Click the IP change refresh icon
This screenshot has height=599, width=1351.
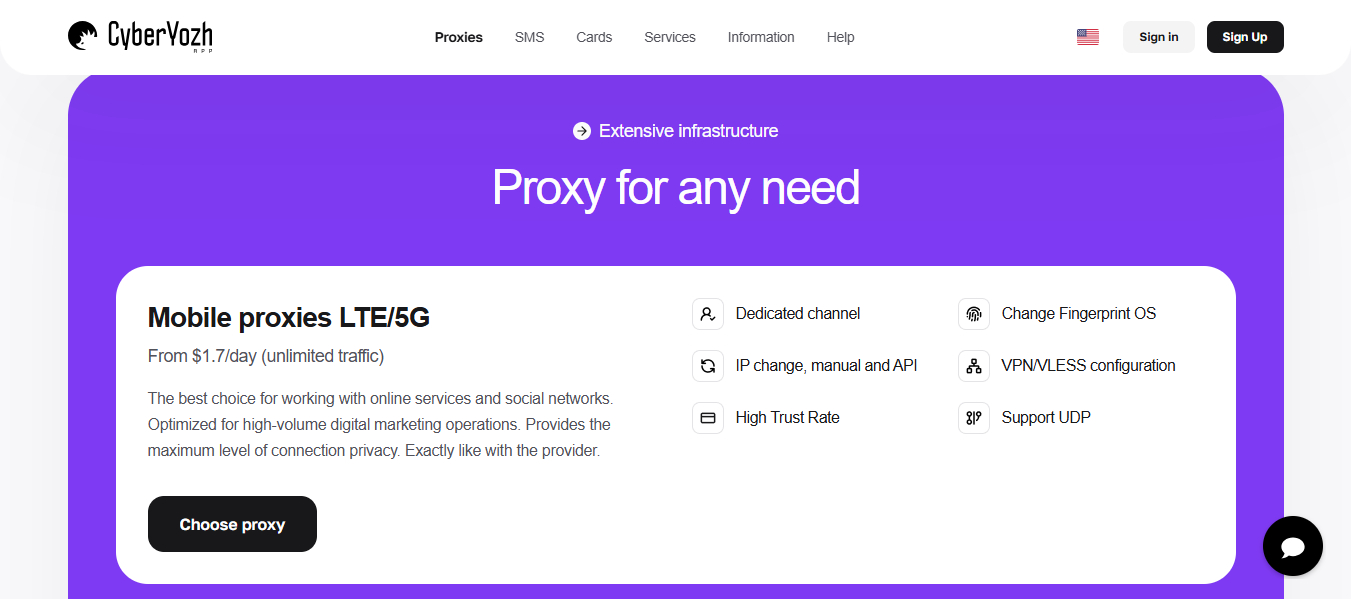tap(708, 366)
